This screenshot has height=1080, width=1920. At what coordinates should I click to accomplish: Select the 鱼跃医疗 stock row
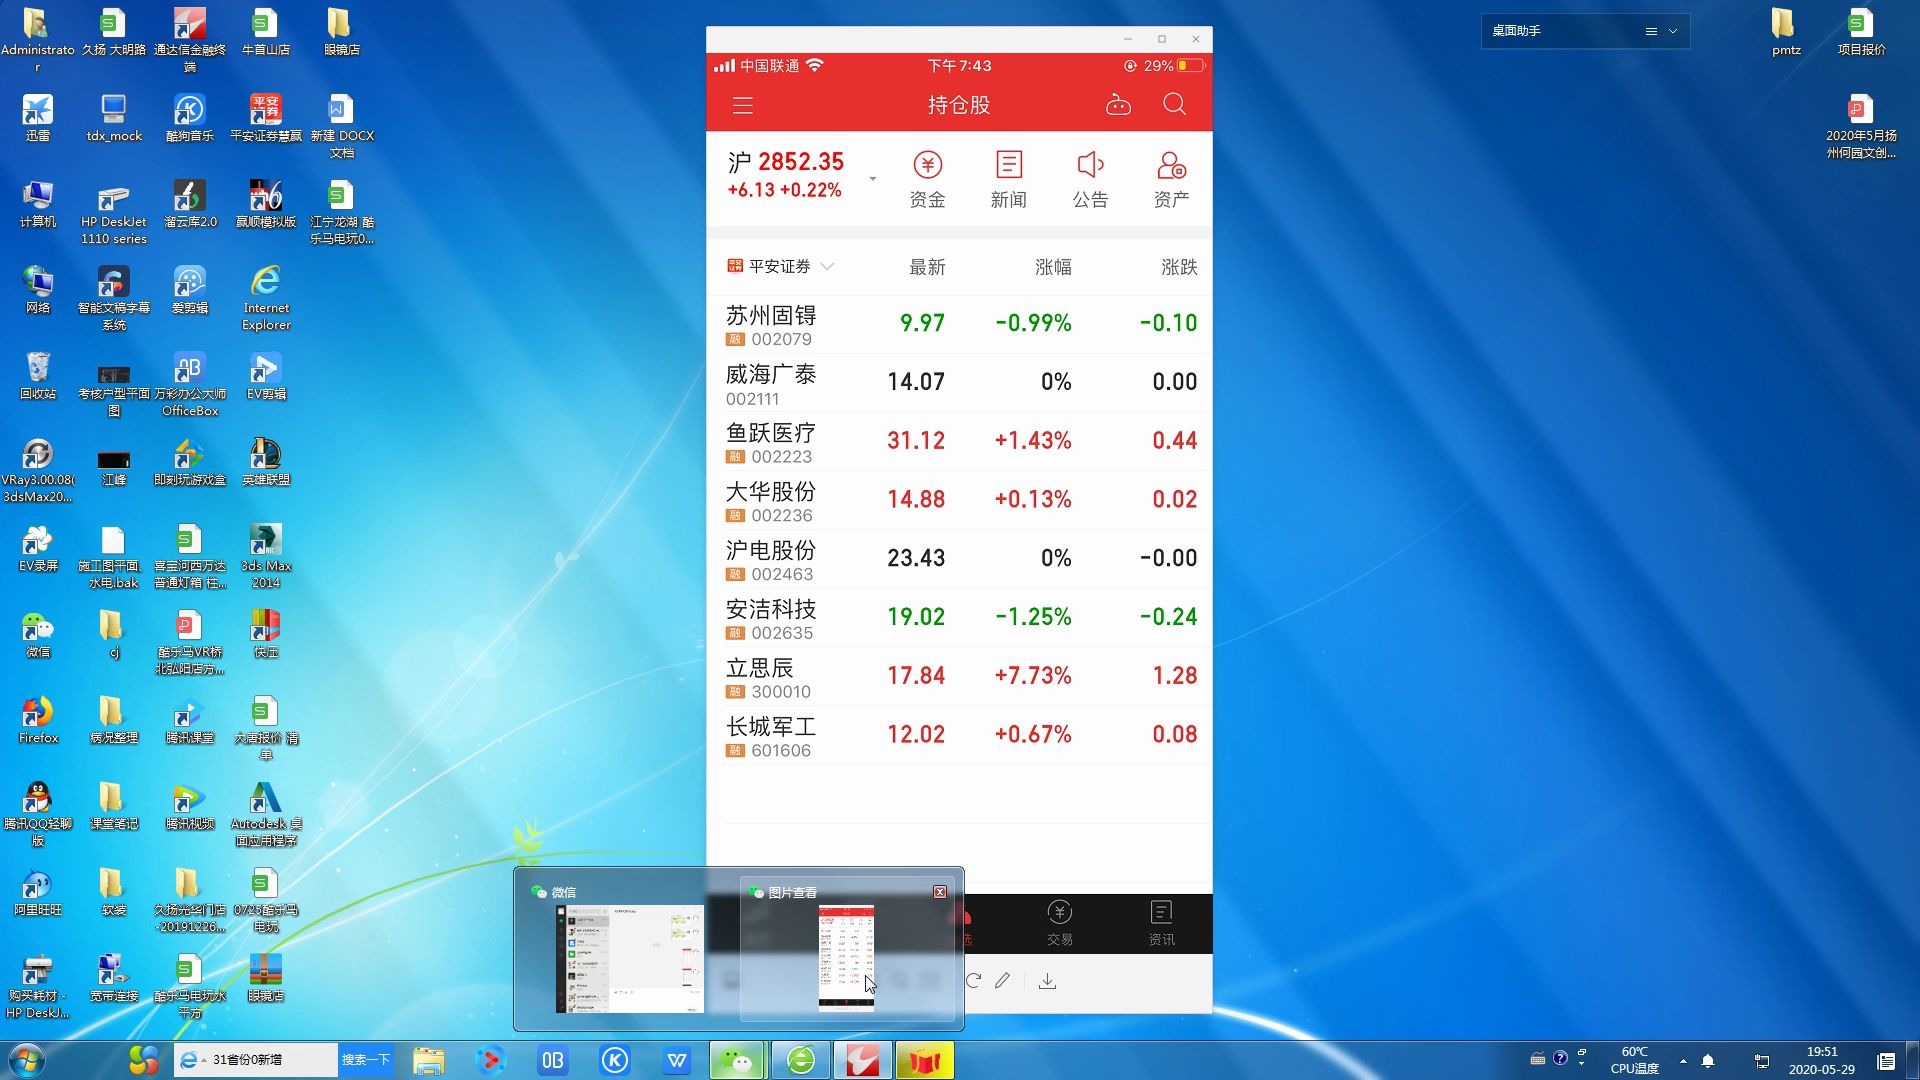coord(959,442)
